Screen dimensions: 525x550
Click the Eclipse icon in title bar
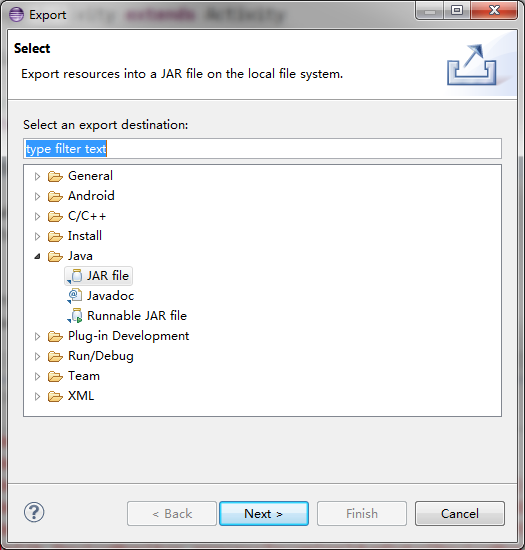click(x=16, y=14)
